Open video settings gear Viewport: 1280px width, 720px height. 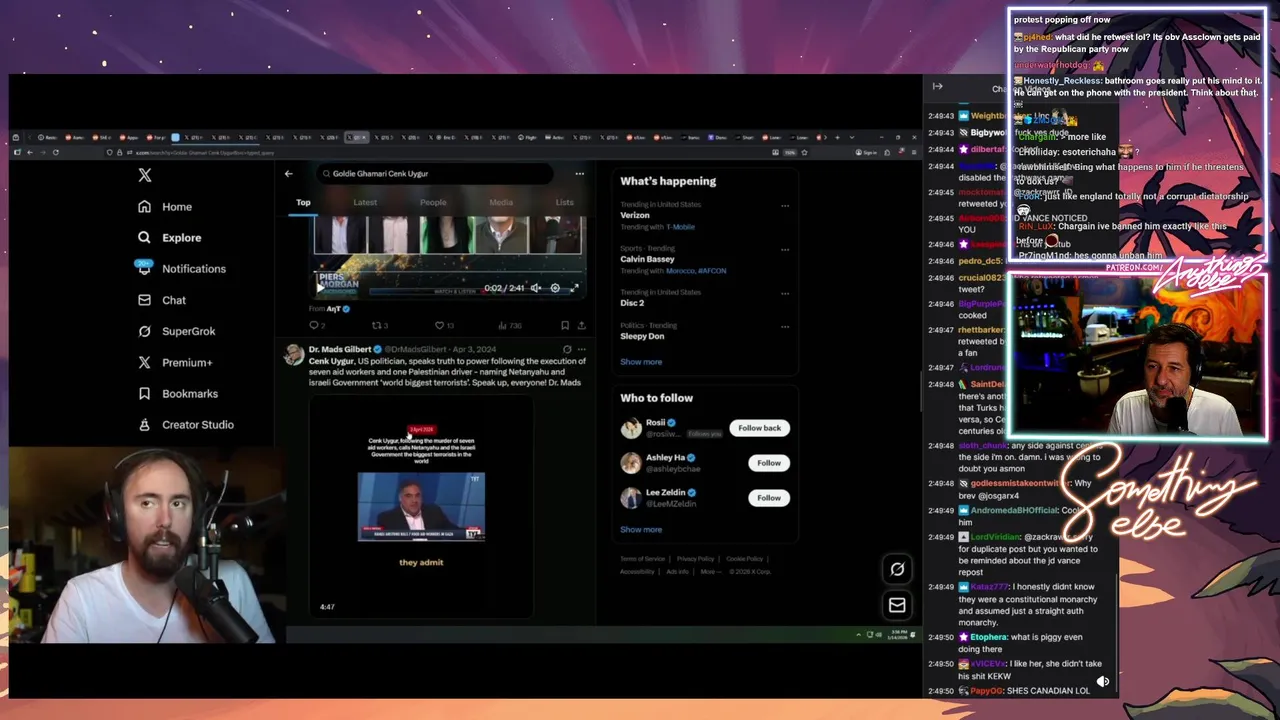[x=555, y=288]
